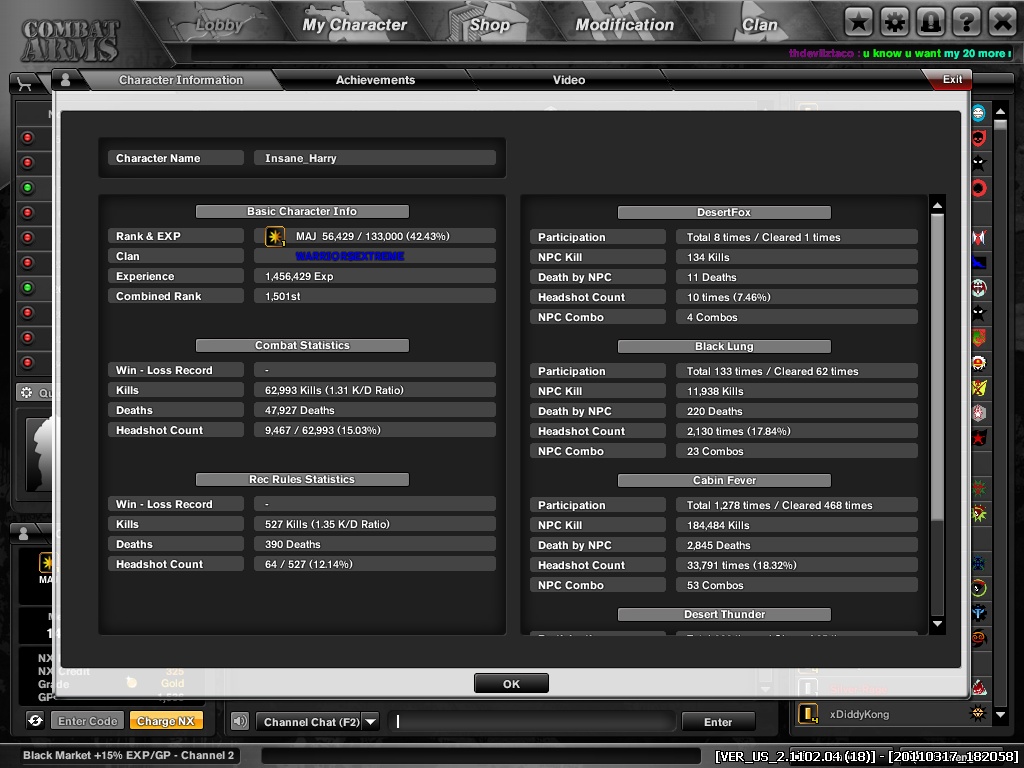Open game settings via the gear icon
Screen dimensions: 1024x768
[x=895, y=23]
